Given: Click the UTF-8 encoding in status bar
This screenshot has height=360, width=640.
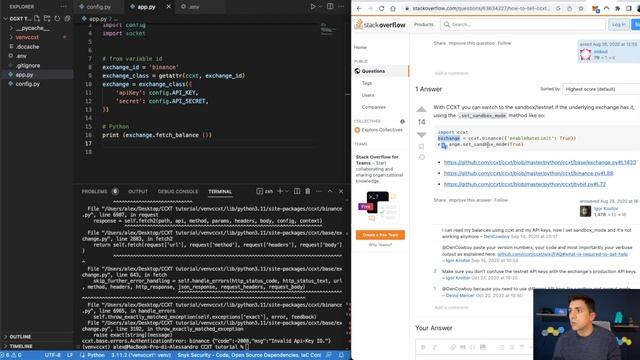Looking at the screenshot, I should coord(53,355).
